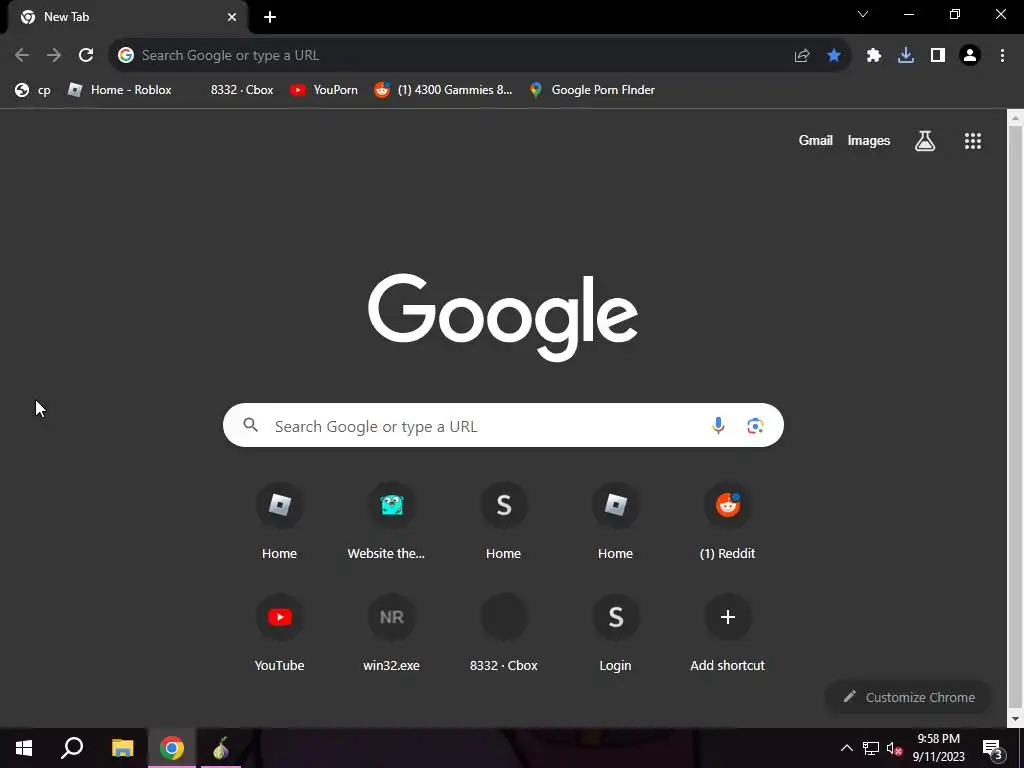Expand the tab search chevron

pyautogui.click(x=863, y=14)
